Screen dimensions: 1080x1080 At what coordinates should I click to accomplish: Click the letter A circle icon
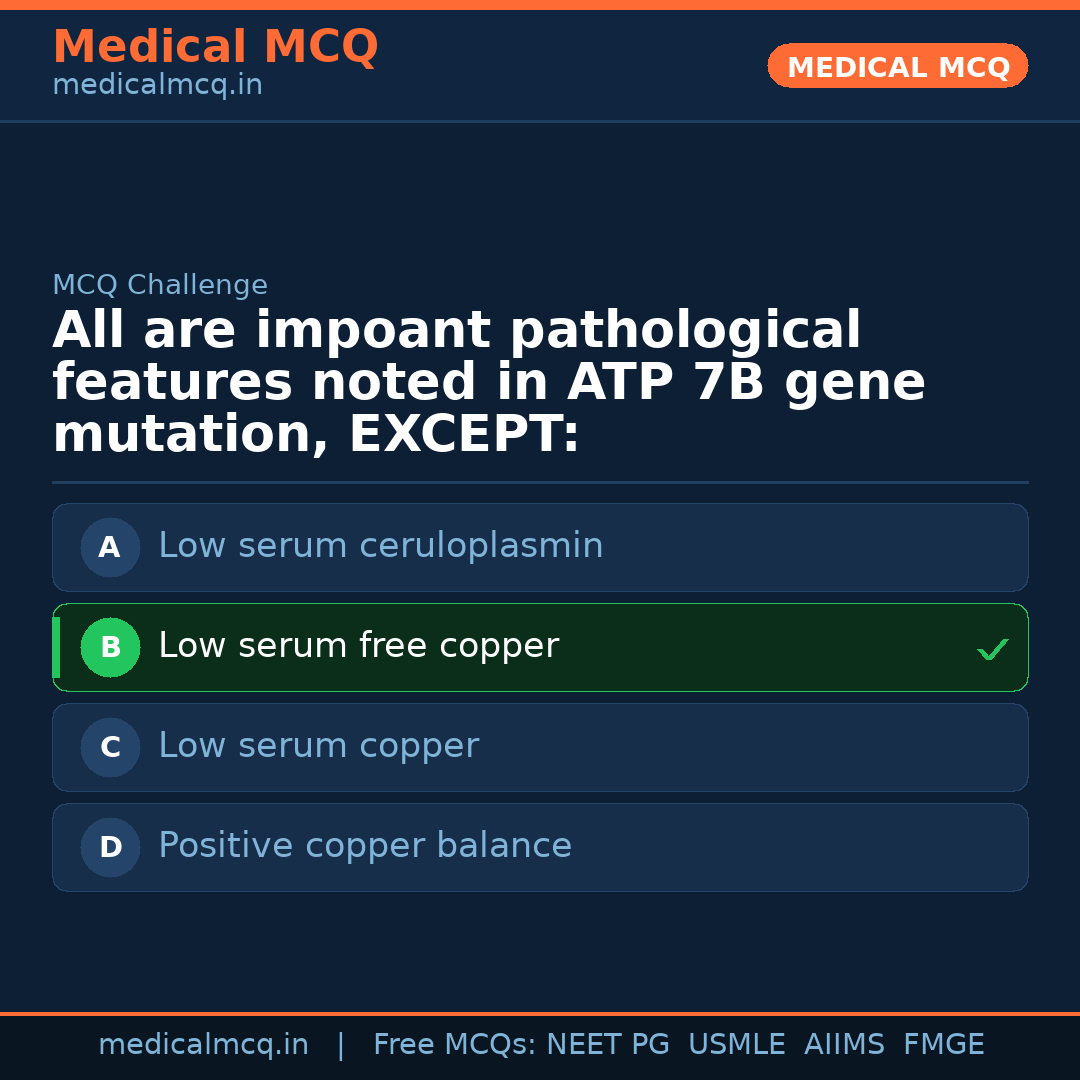110,547
